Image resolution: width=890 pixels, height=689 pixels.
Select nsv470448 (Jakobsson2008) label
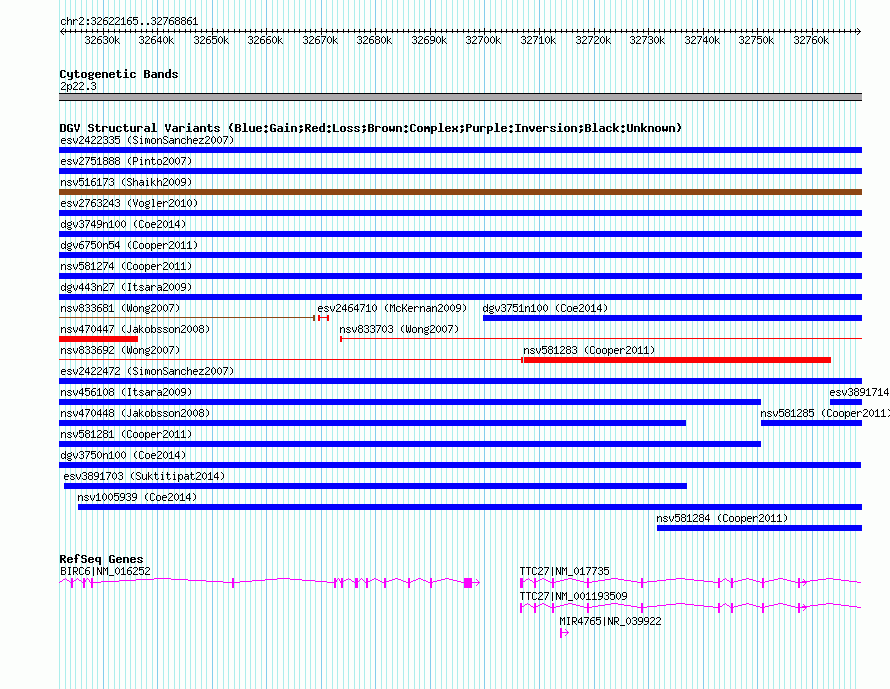[135, 413]
